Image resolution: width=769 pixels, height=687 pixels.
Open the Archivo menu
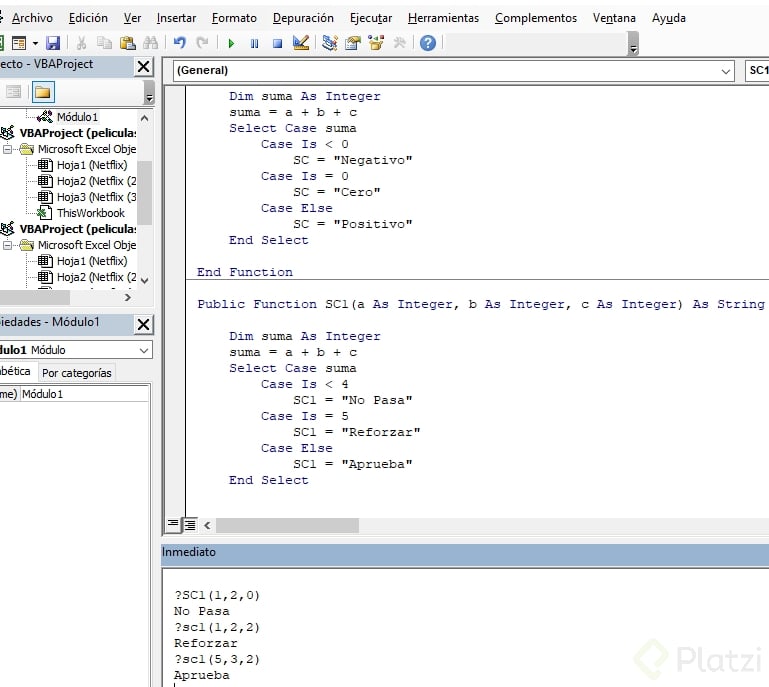pos(32,18)
